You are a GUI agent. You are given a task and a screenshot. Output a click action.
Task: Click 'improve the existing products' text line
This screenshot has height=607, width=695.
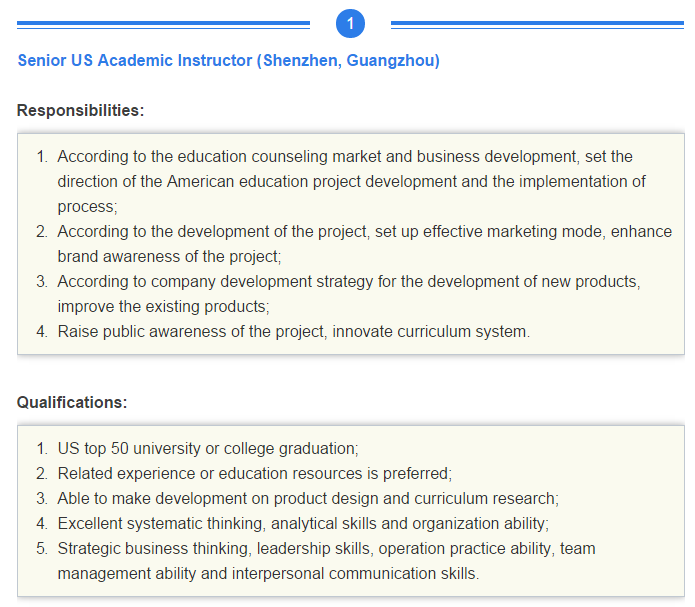(163, 307)
